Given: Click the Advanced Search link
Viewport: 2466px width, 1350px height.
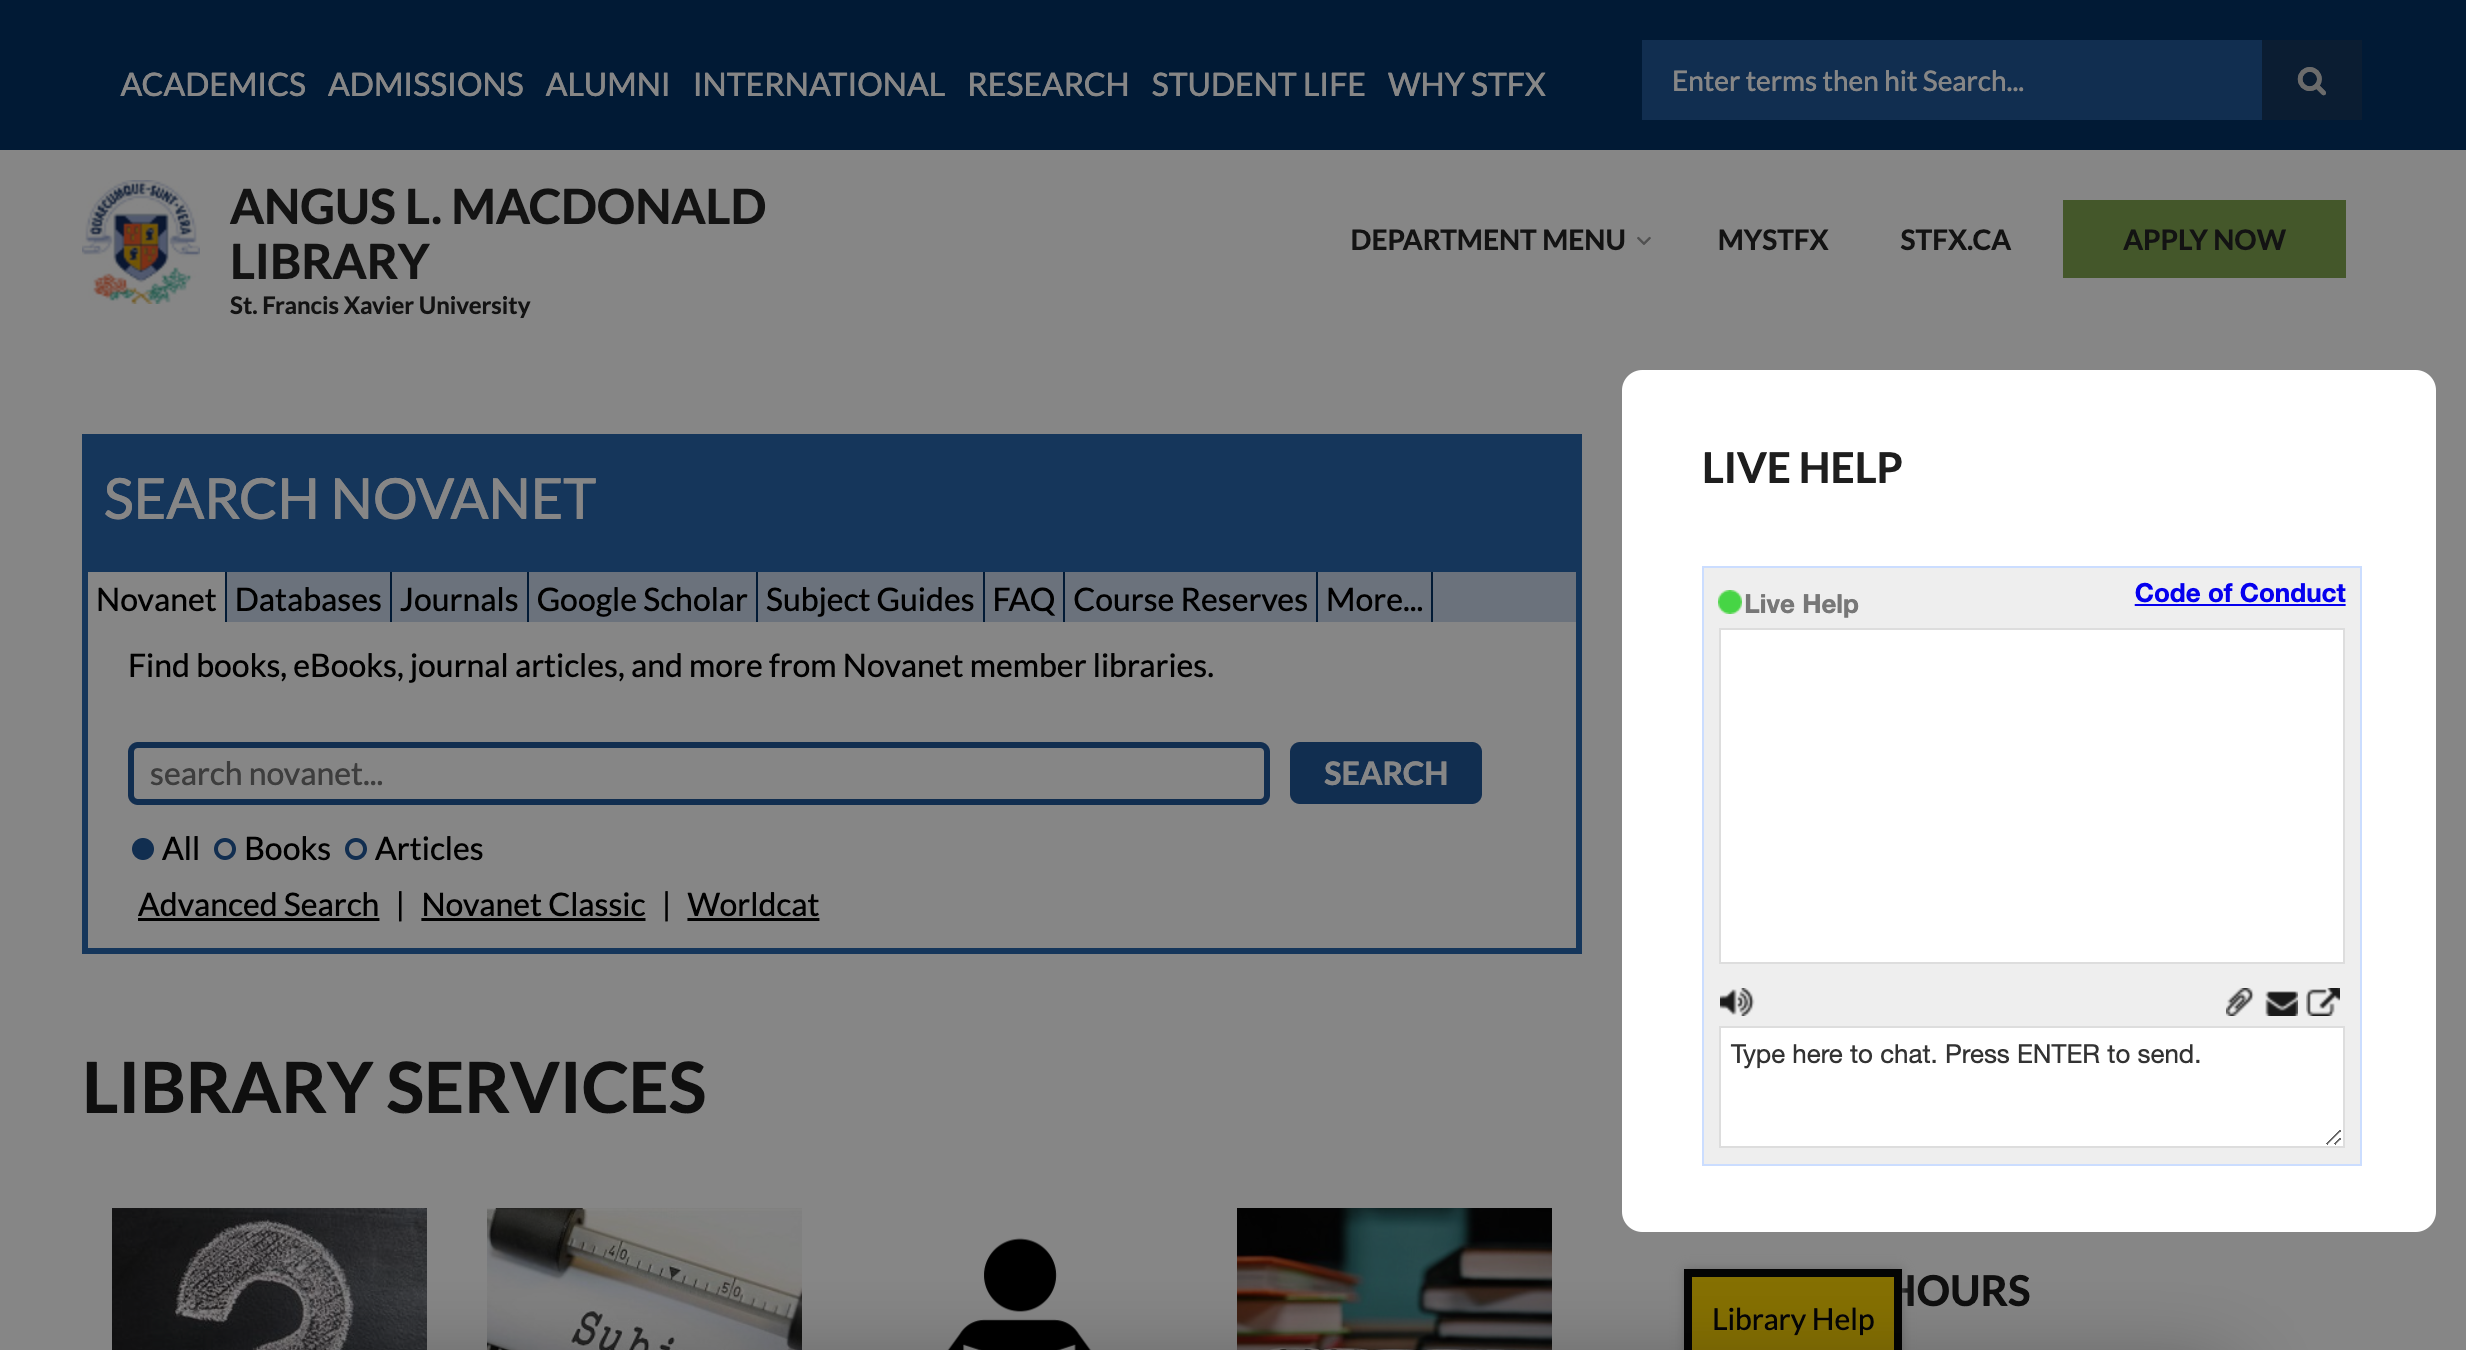Looking at the screenshot, I should click(x=258, y=904).
